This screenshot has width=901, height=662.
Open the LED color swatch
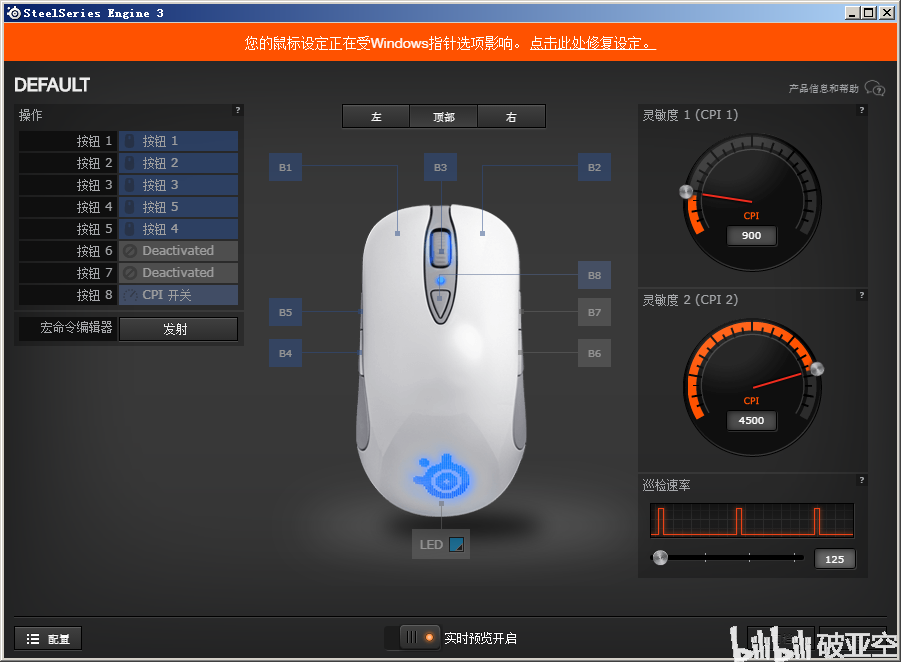(456, 544)
